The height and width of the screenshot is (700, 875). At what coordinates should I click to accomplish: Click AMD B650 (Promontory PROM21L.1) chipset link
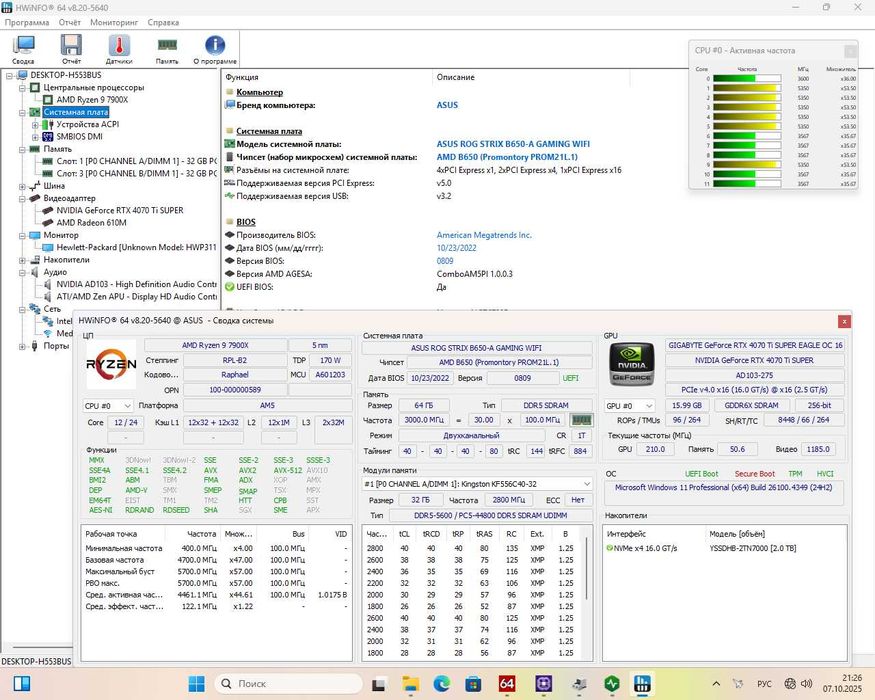point(507,157)
